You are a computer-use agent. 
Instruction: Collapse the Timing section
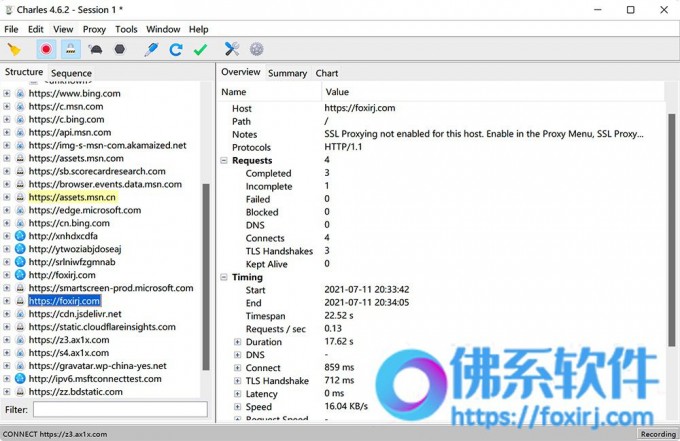[224, 277]
